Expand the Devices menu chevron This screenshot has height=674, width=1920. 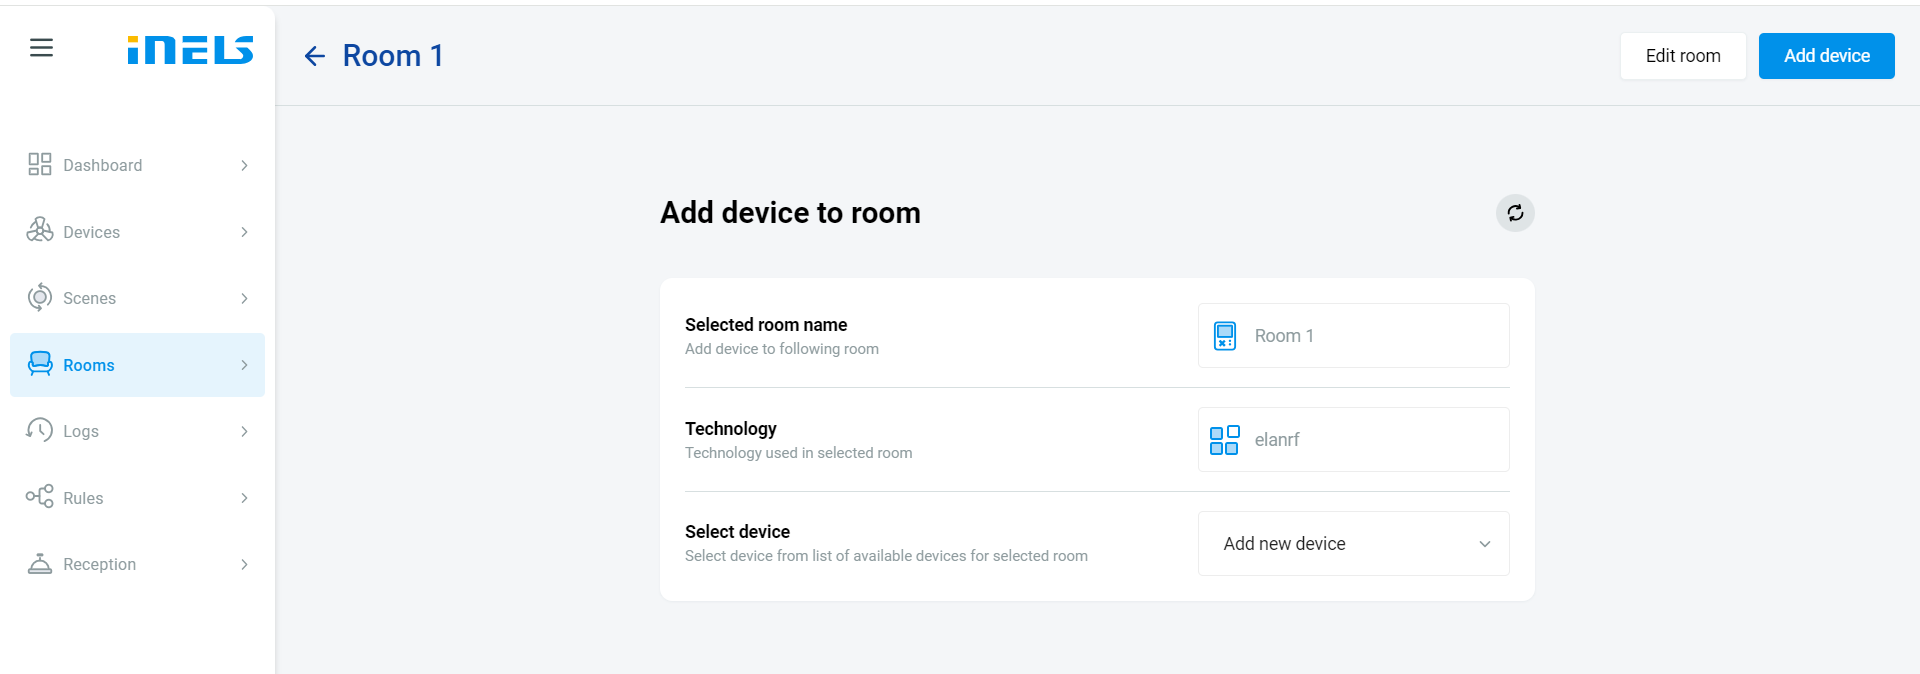pos(244,232)
